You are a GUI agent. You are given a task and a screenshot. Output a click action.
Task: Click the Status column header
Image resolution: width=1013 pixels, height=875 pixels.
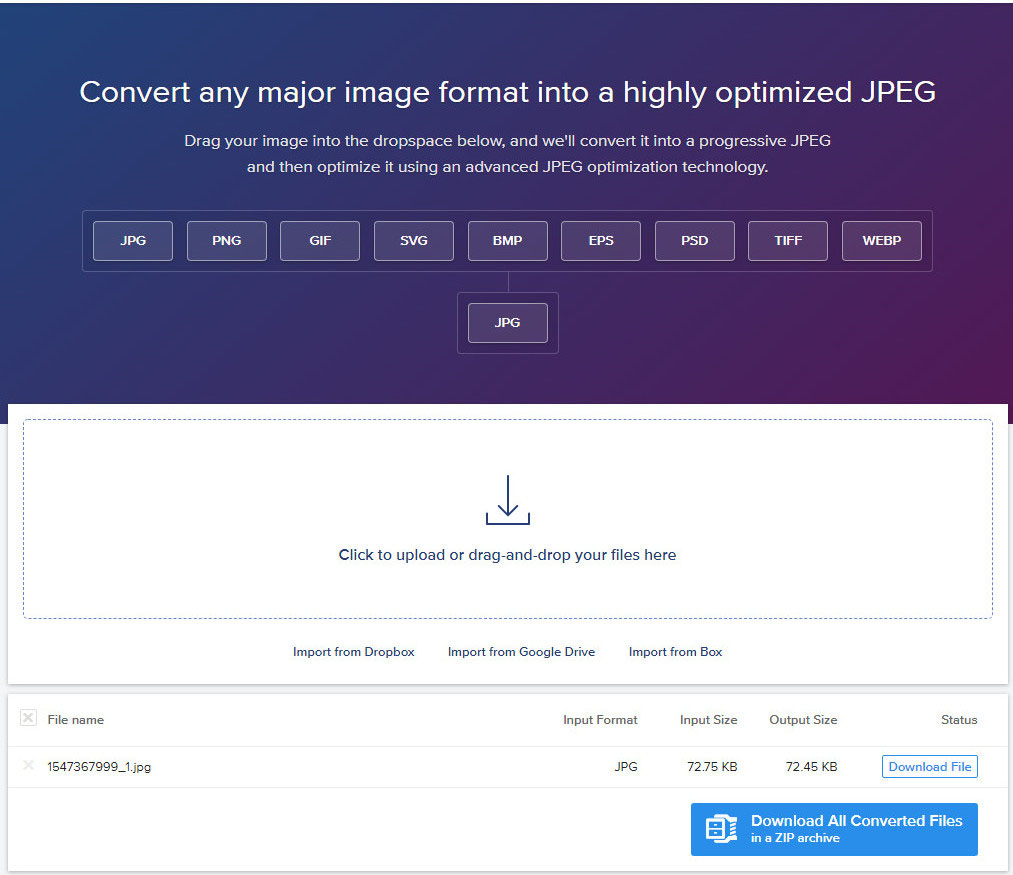(x=959, y=720)
